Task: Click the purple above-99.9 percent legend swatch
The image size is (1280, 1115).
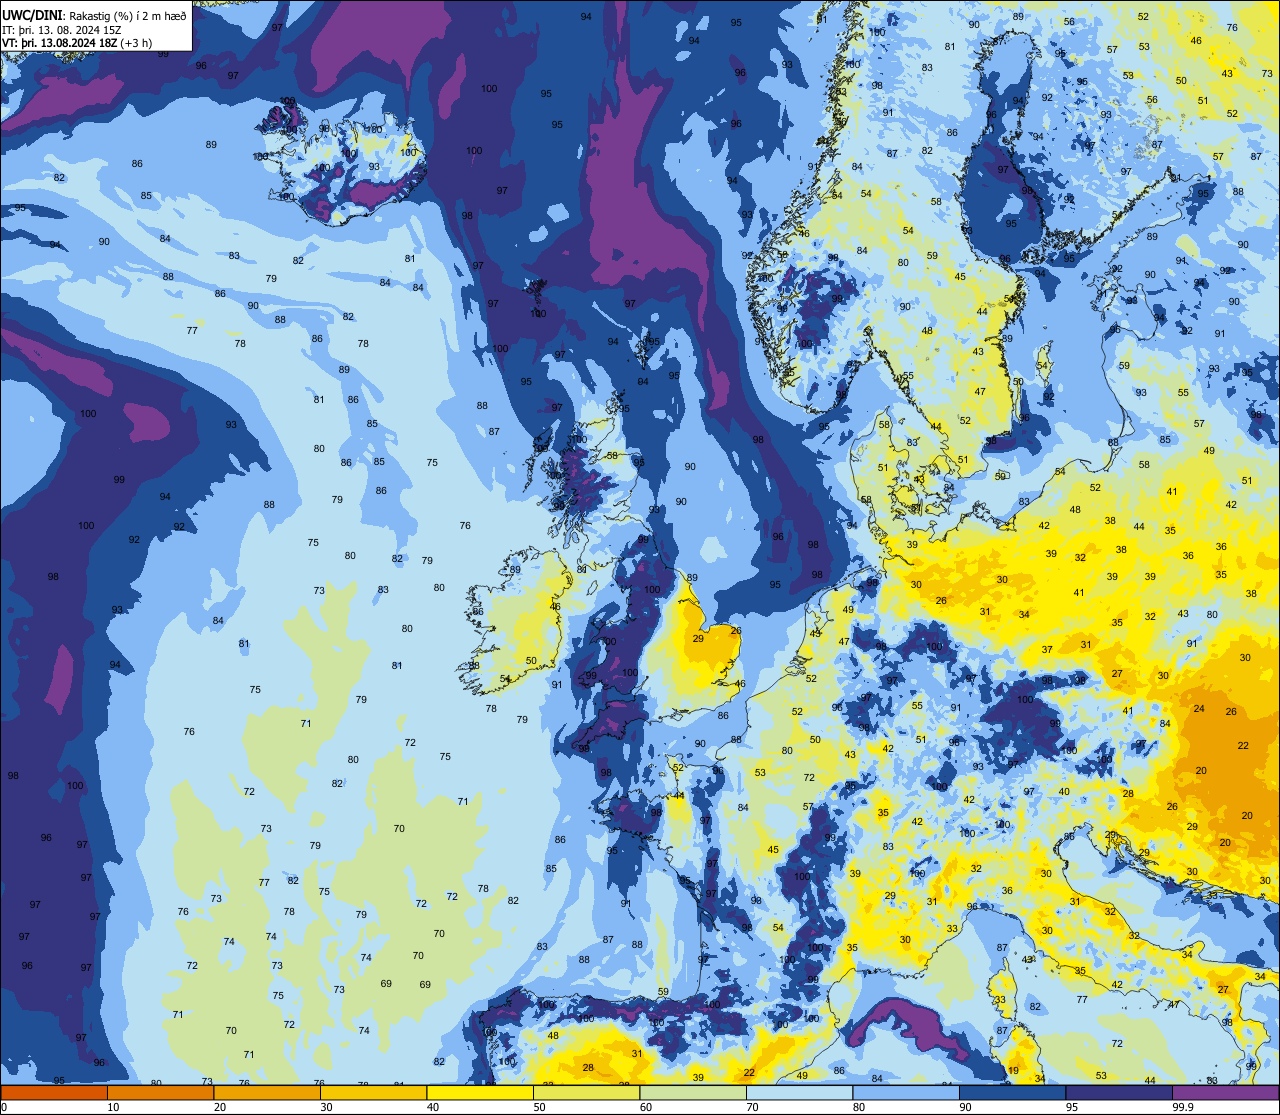Action: (1225, 1092)
